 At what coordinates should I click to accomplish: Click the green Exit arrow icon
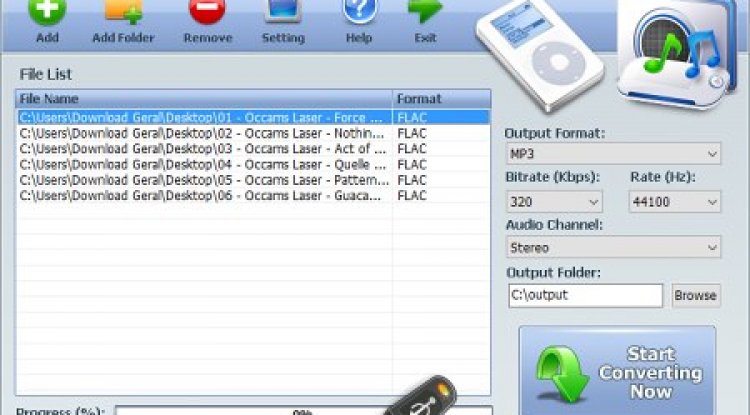(x=425, y=11)
